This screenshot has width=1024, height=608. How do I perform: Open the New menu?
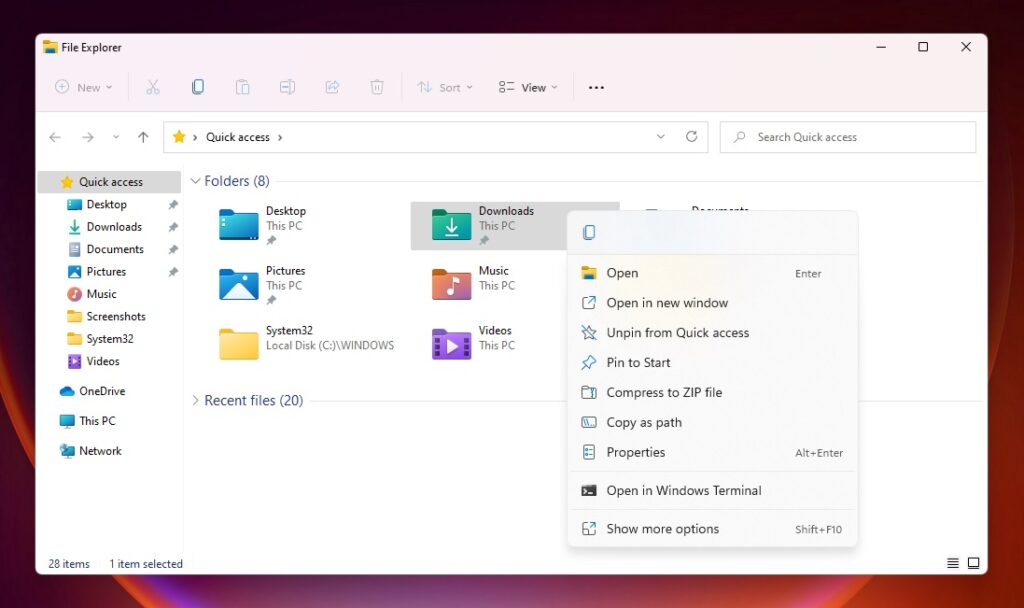click(x=82, y=88)
